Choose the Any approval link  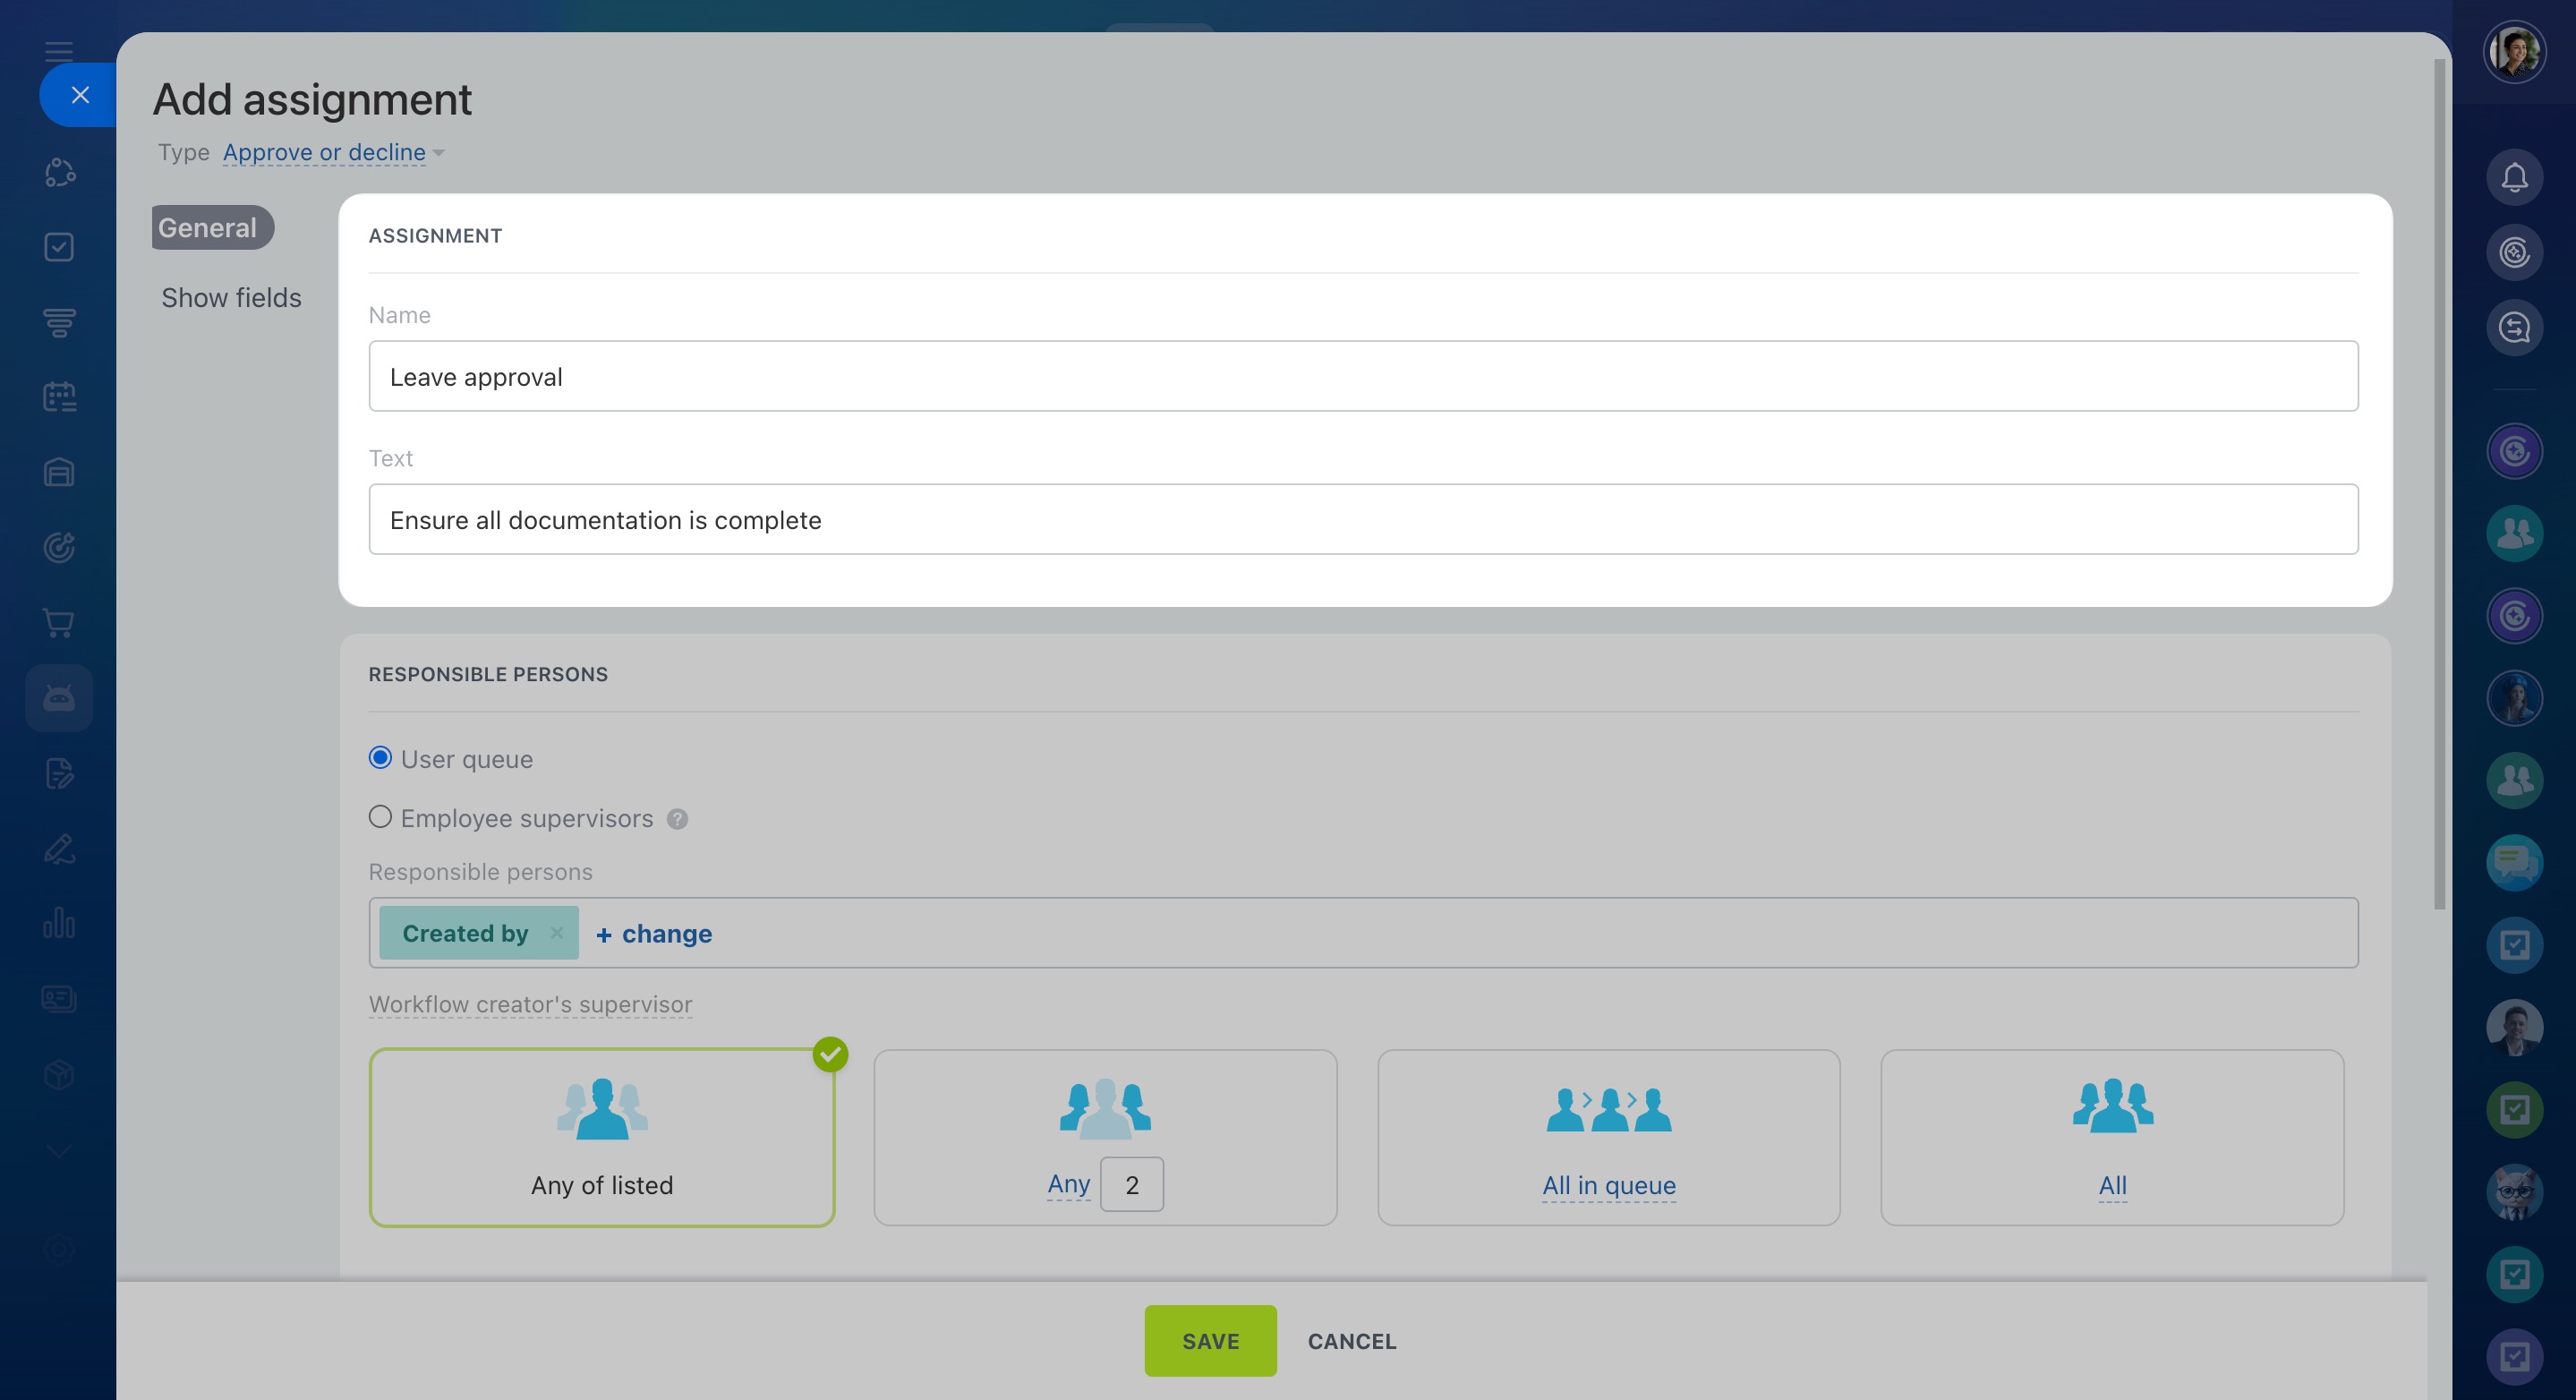[1068, 1184]
